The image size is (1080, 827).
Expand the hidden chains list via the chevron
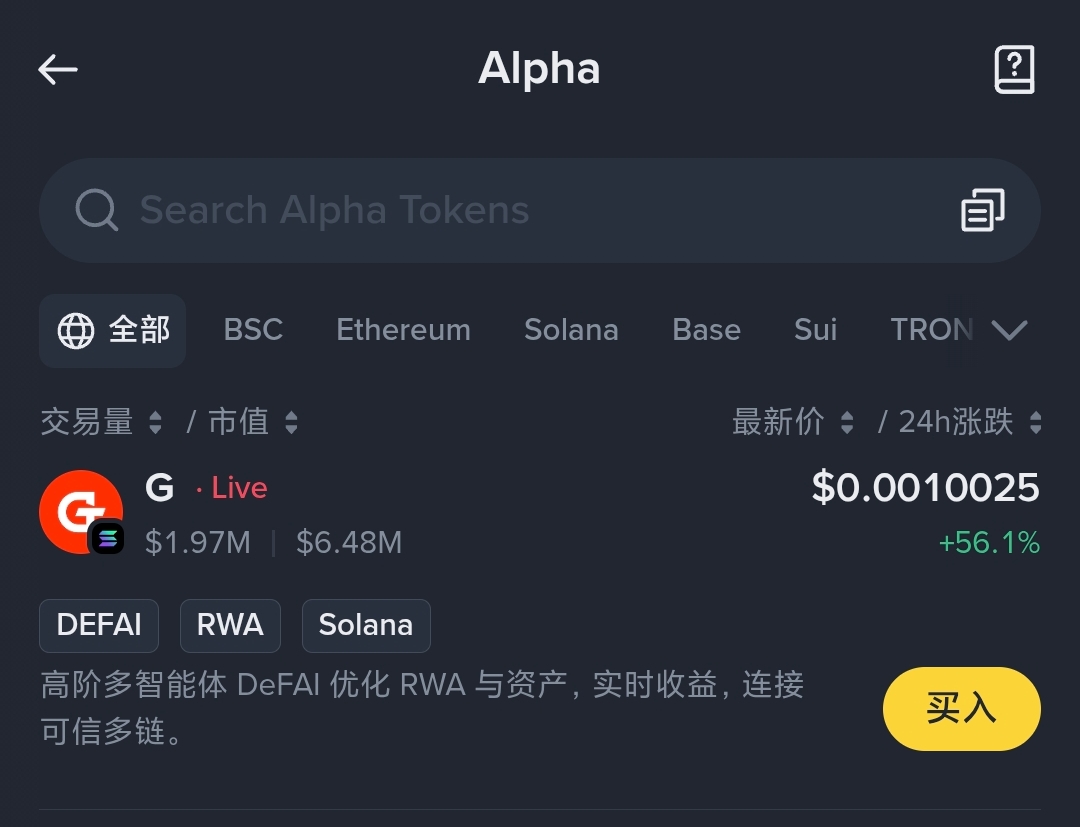tap(1010, 330)
